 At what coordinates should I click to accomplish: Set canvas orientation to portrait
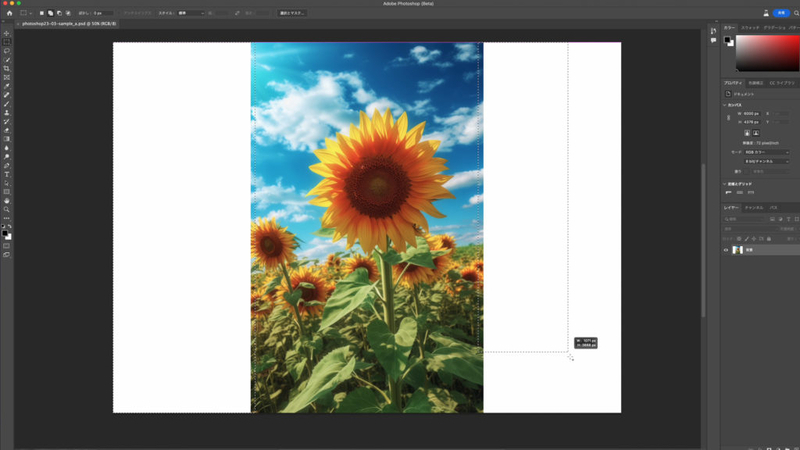click(747, 133)
